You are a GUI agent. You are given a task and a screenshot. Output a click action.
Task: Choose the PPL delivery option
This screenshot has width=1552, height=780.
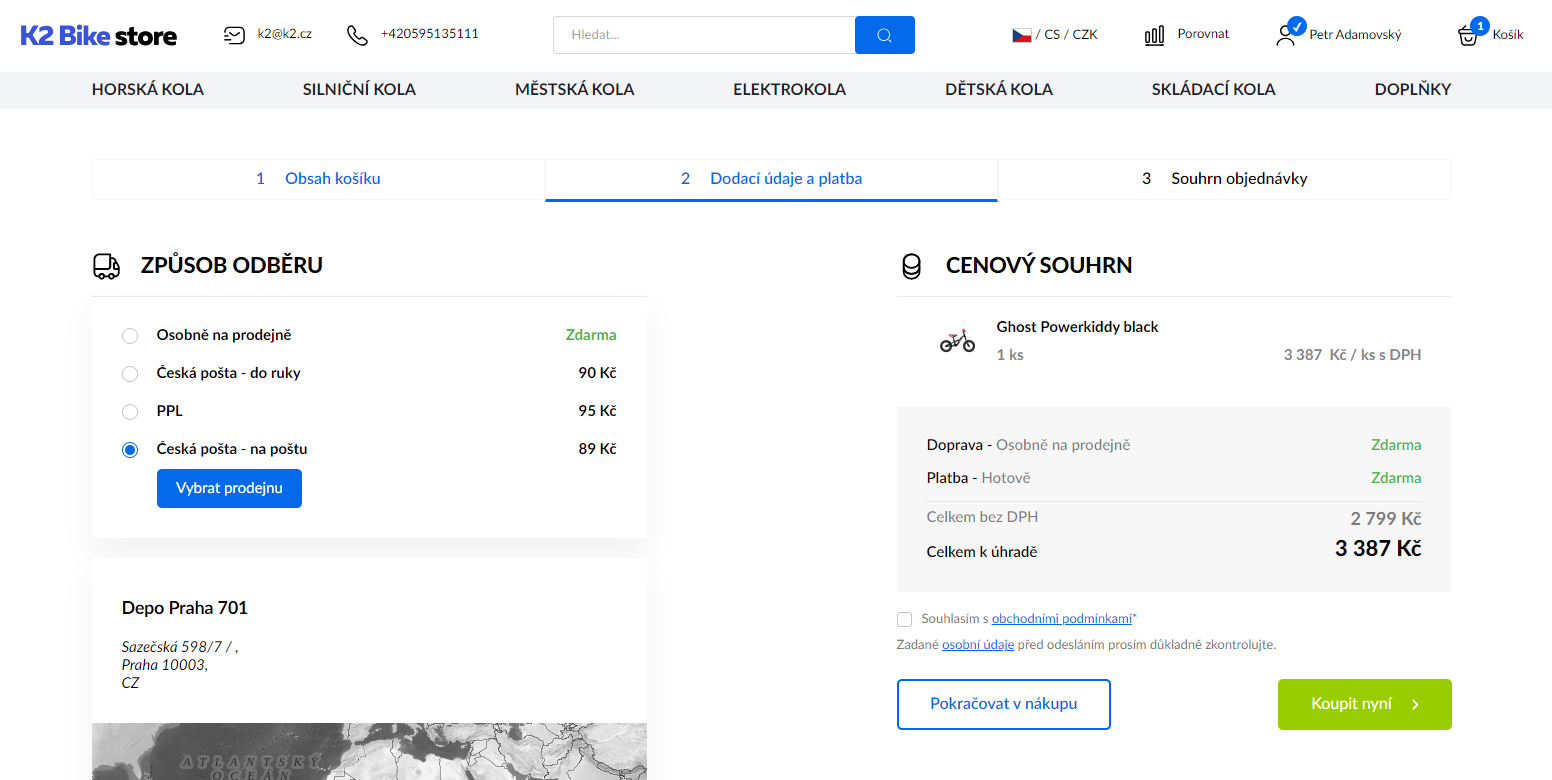pyautogui.click(x=130, y=412)
